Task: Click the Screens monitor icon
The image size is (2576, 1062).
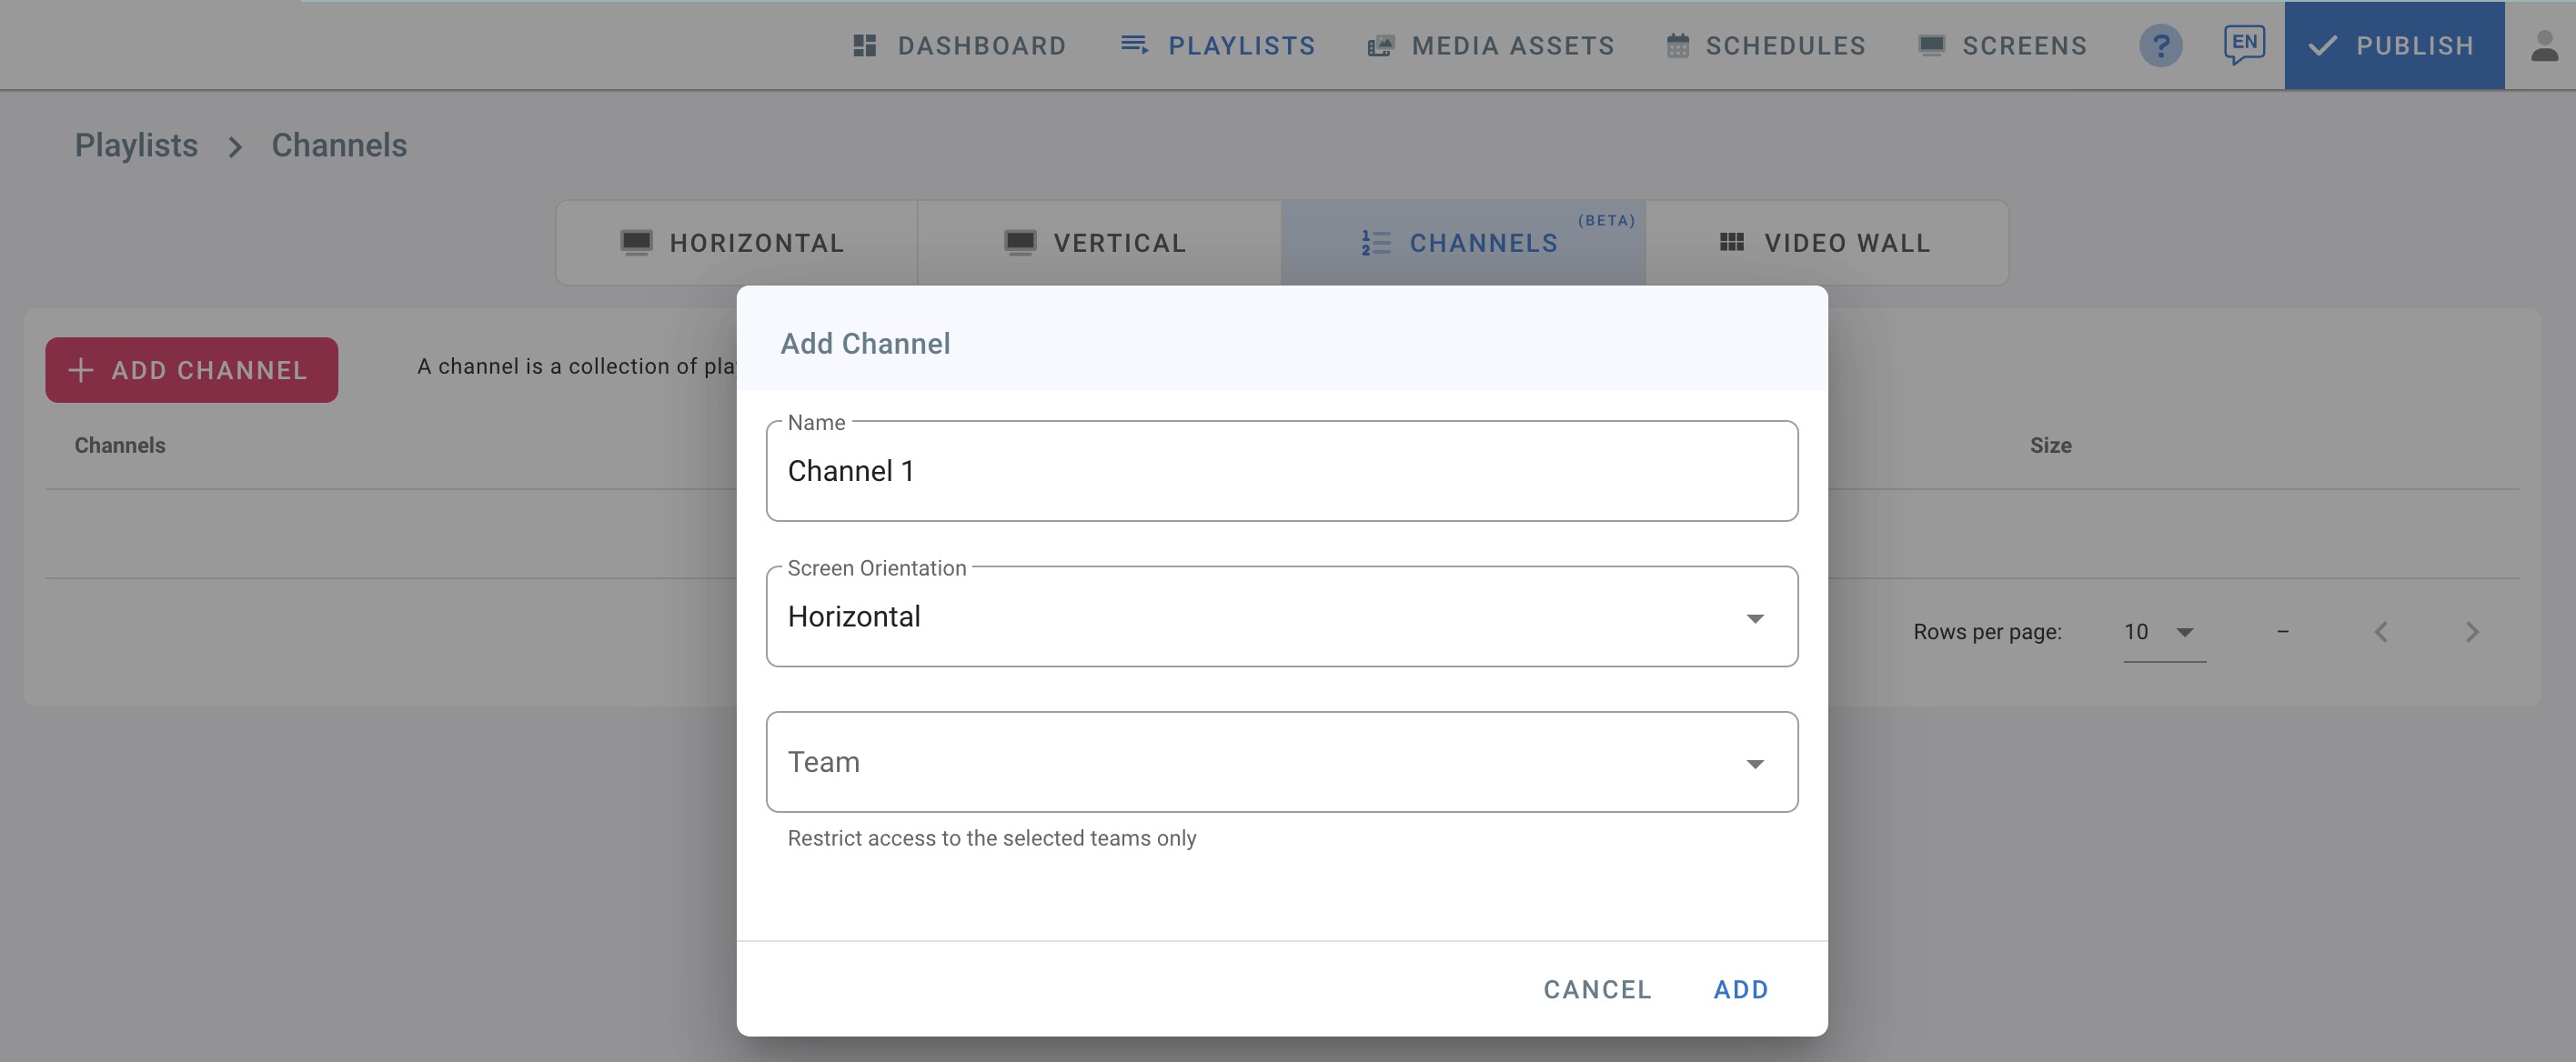Action: click(1932, 45)
